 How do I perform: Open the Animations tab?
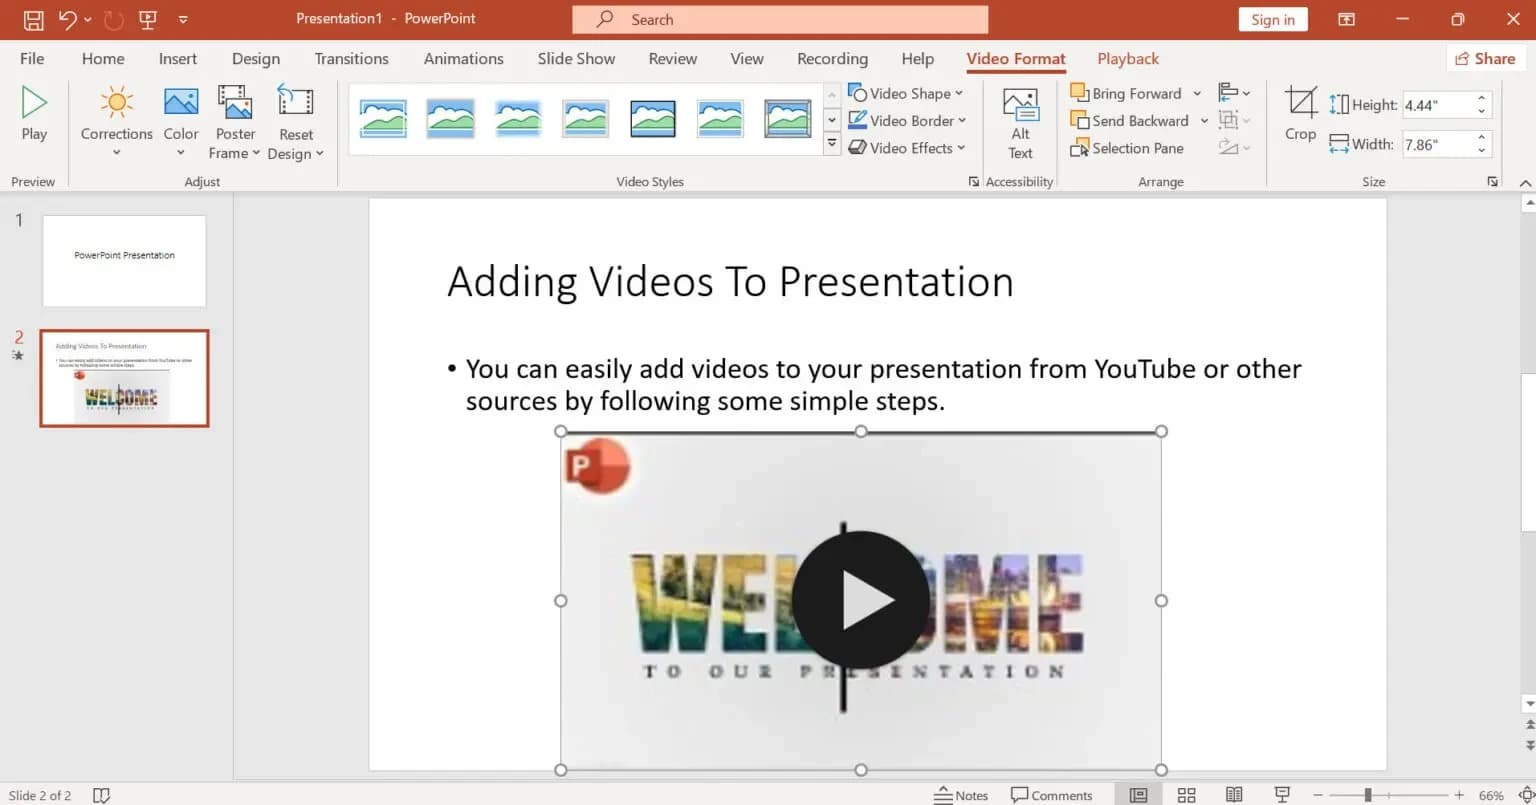tap(463, 58)
